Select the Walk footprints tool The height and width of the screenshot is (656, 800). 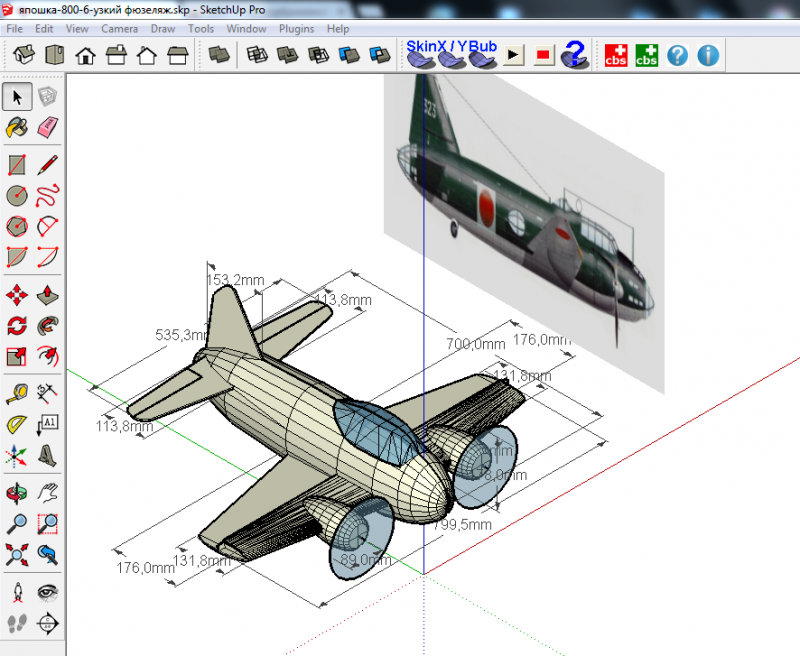[17, 623]
